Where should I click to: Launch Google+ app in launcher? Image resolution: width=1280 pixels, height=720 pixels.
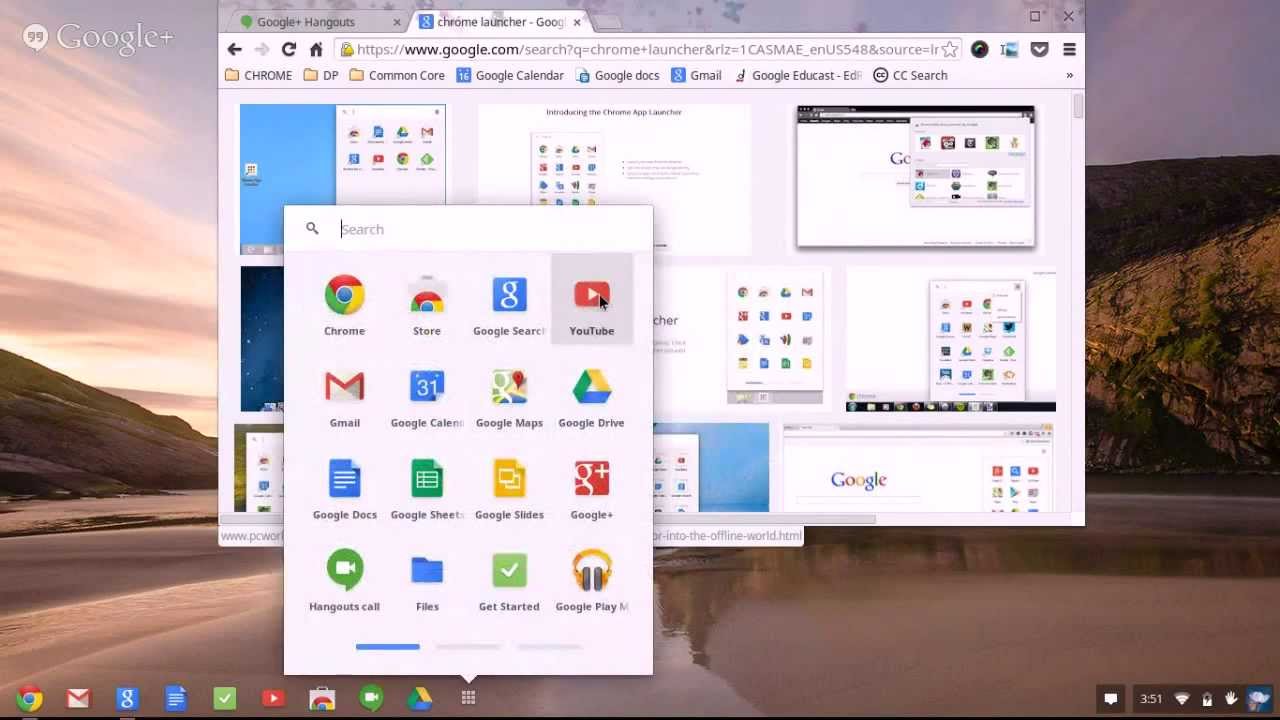(592, 489)
